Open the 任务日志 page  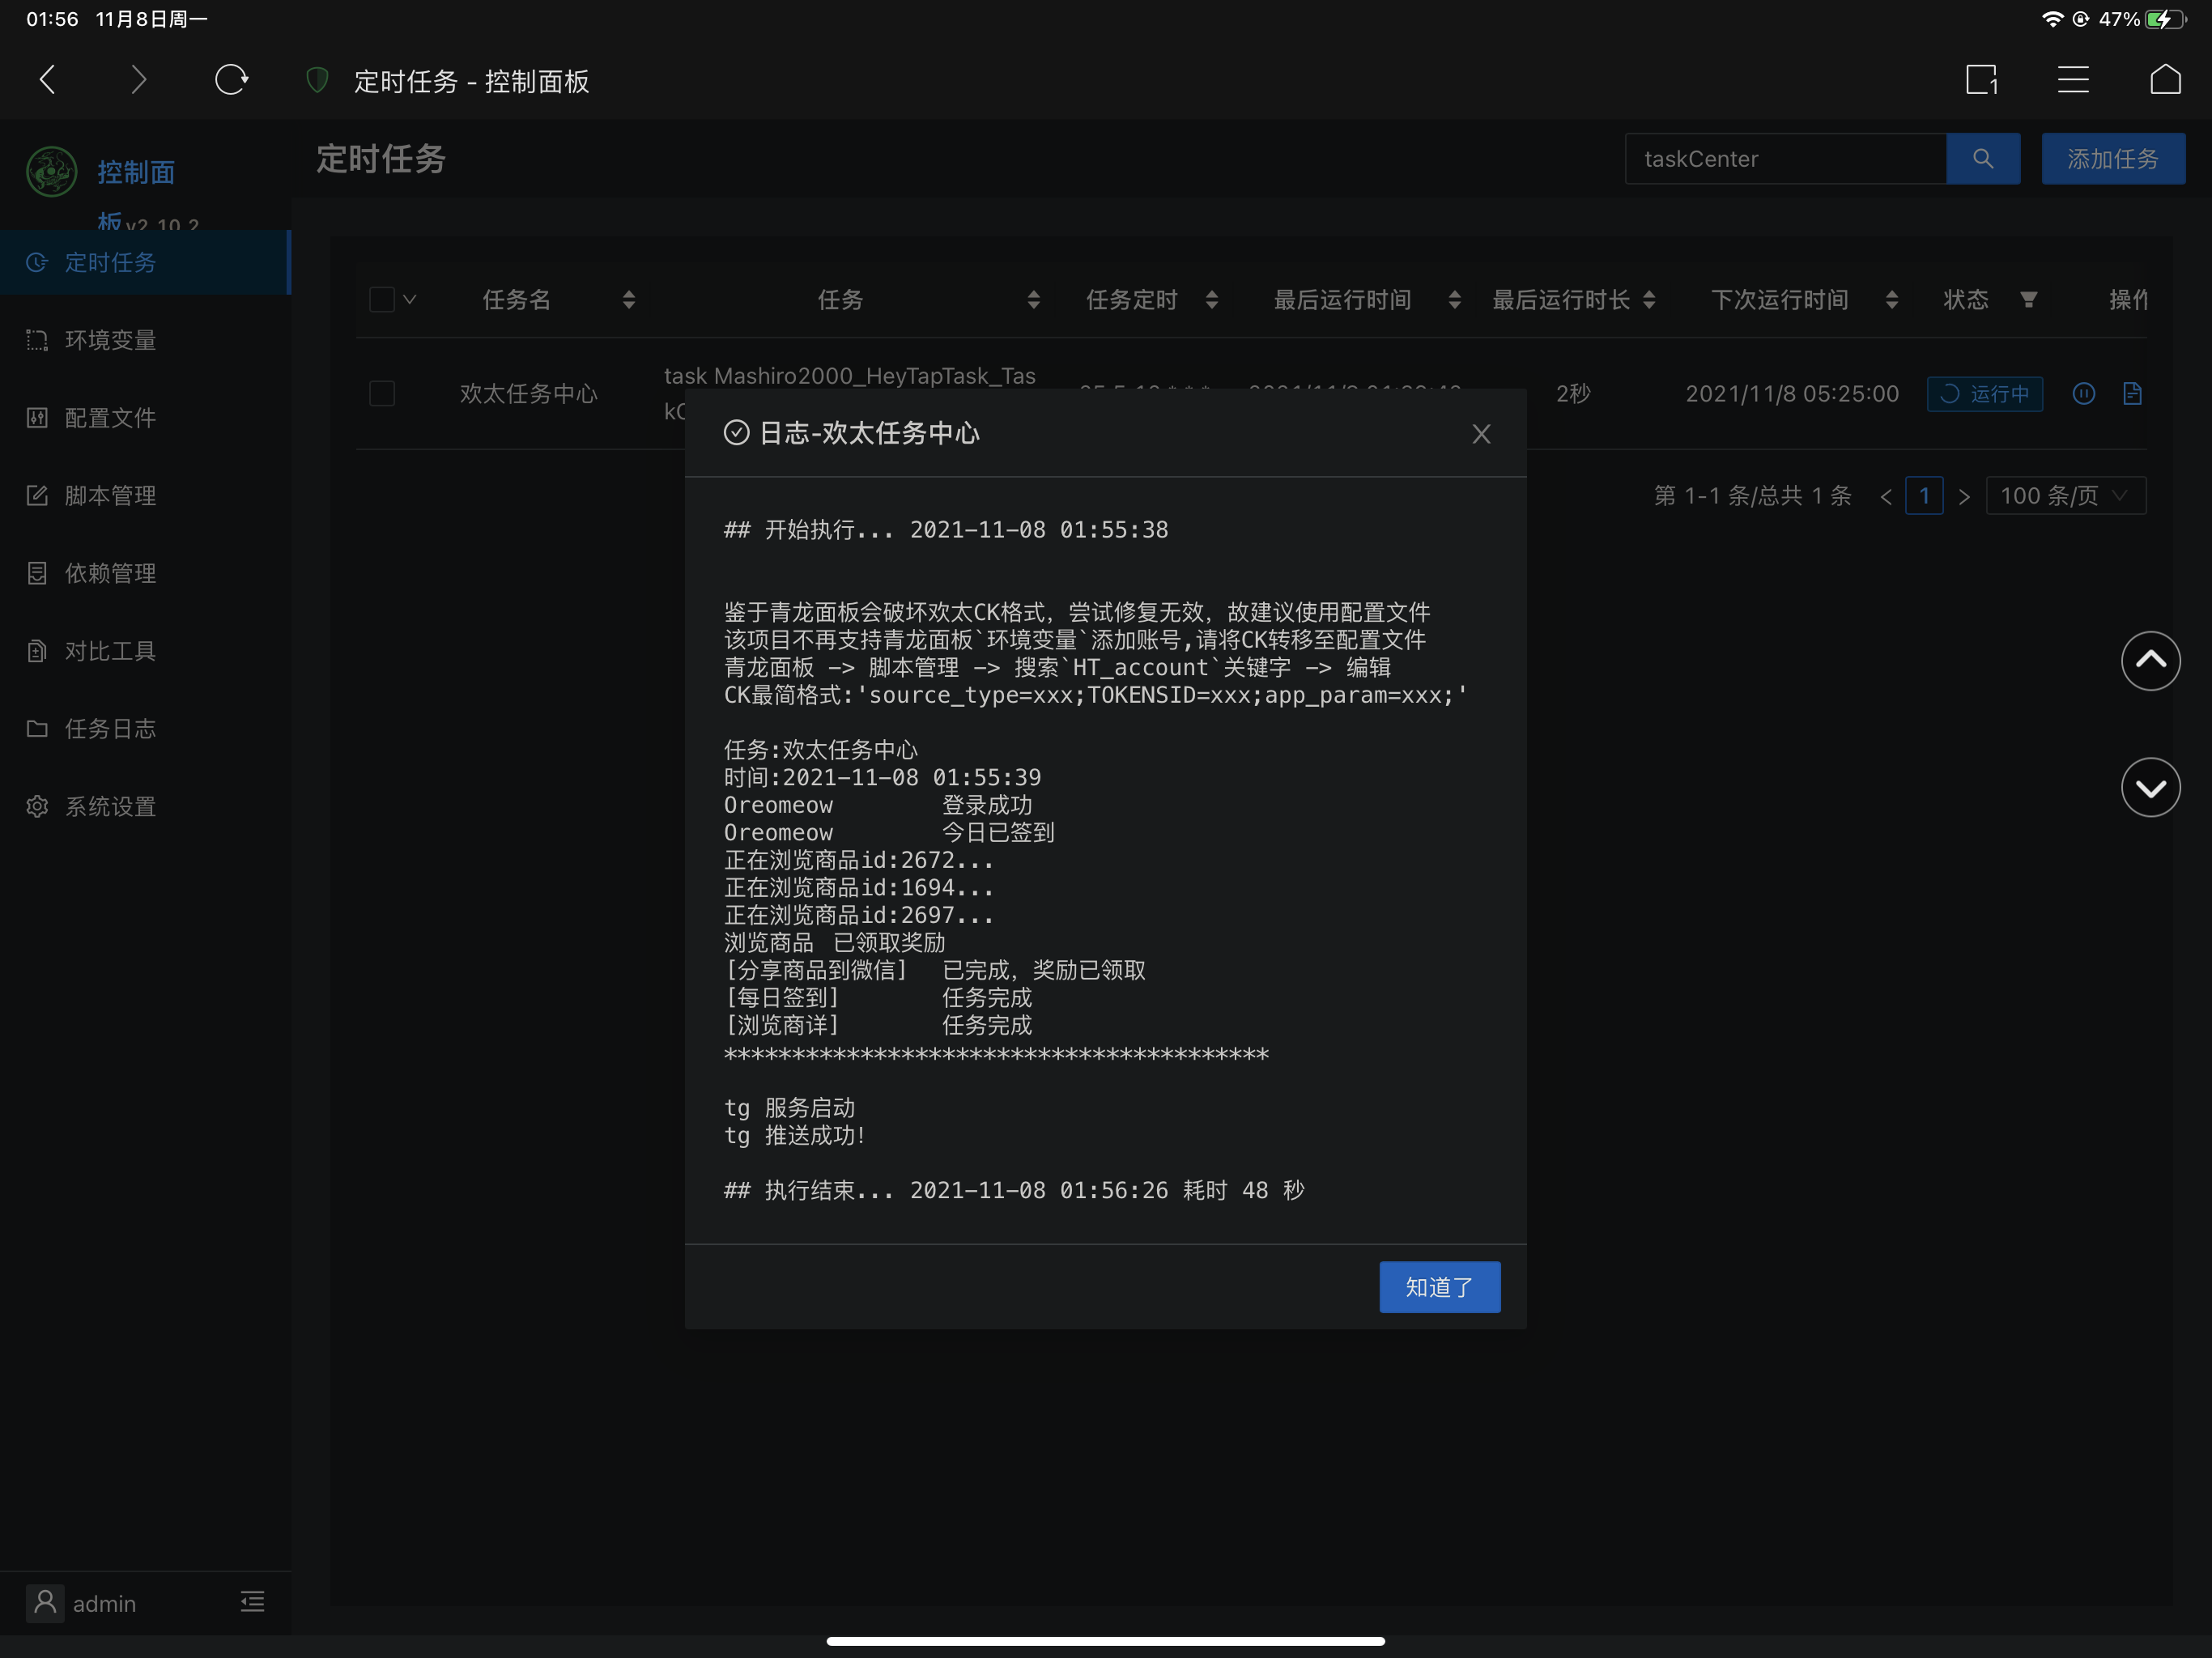110,728
